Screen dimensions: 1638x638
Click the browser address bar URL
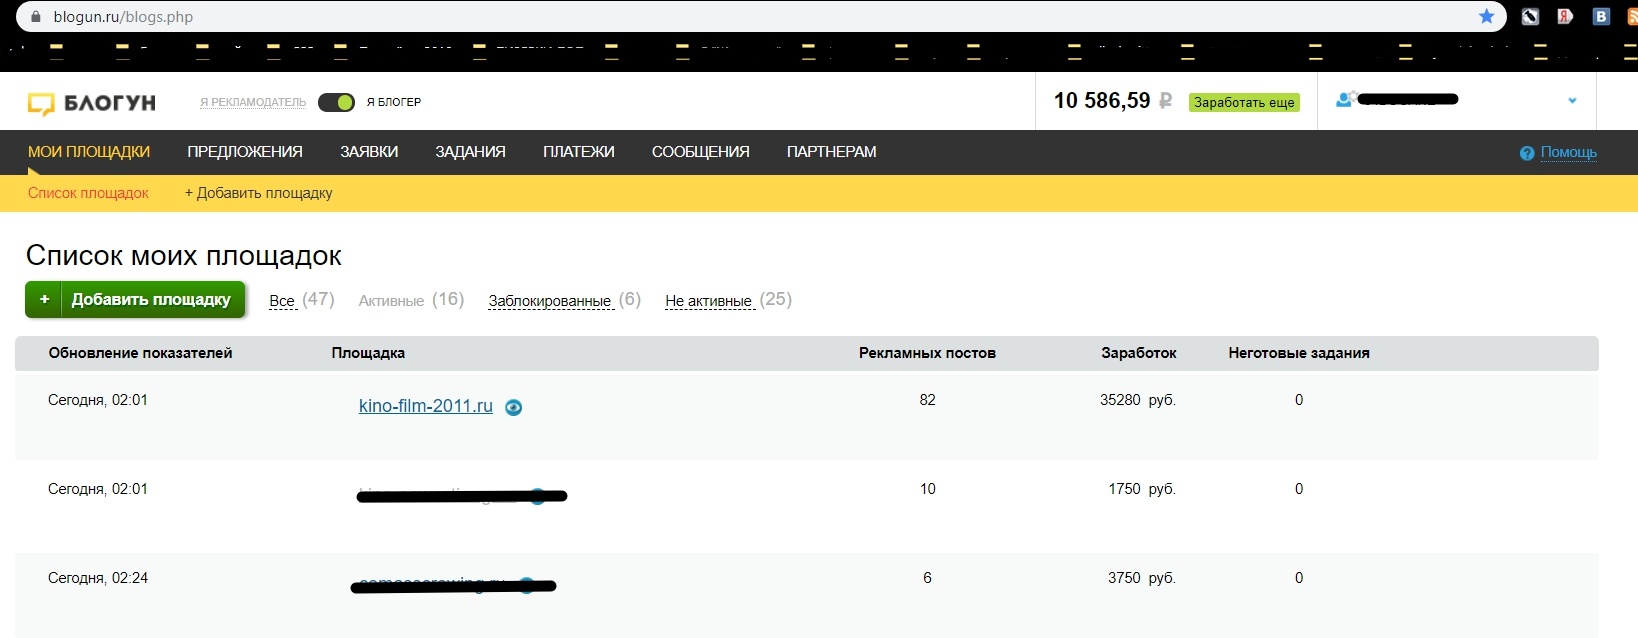[x=123, y=17]
